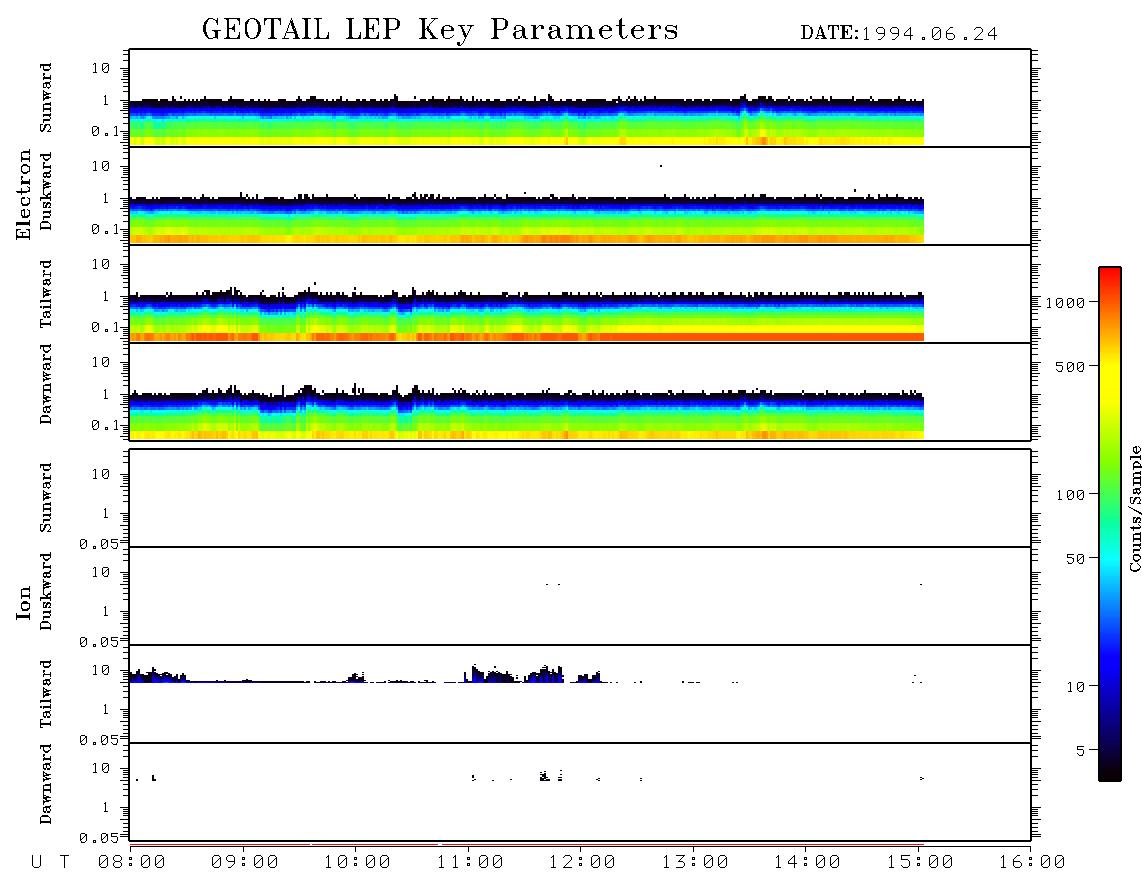1142x880 pixels.
Task: Click the Ion Tailward blue burst near 08:00
Action: pos(157,675)
